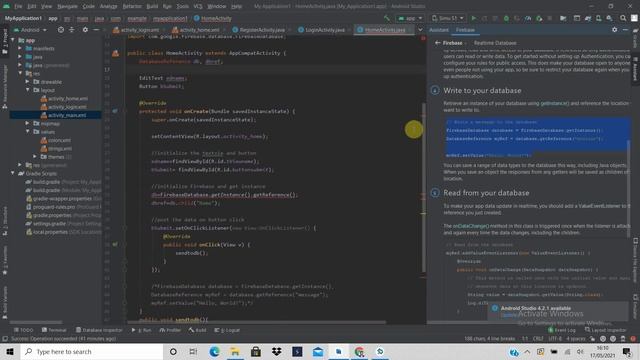Open Event Log button
640x360 pixels.
click(562, 330)
